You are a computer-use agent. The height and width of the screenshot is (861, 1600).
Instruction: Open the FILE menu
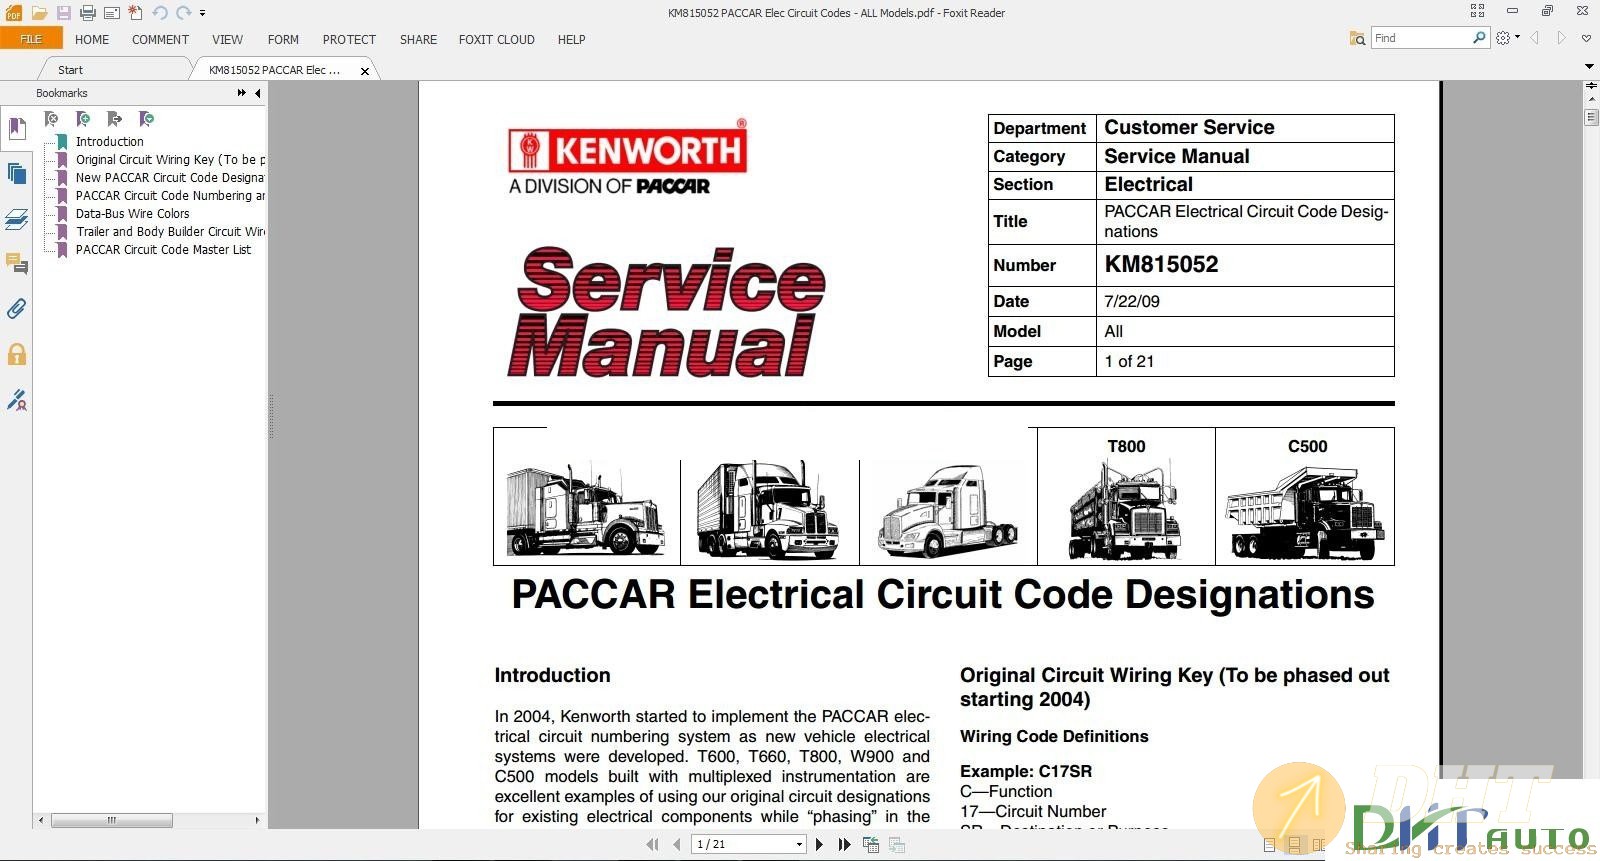(x=31, y=39)
